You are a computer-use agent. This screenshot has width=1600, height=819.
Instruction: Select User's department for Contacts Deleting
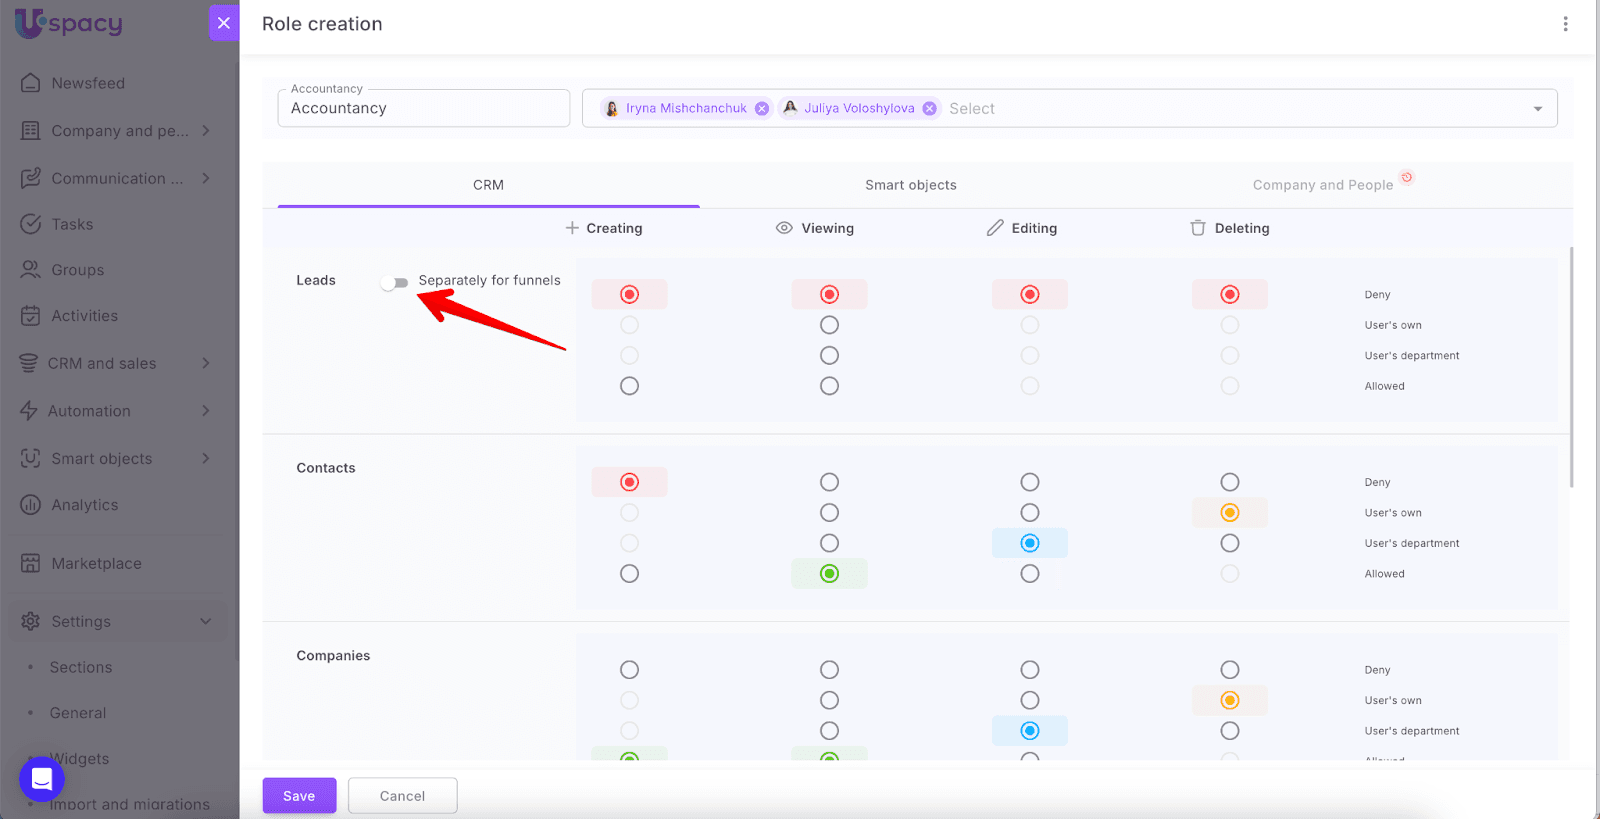pos(1229,543)
